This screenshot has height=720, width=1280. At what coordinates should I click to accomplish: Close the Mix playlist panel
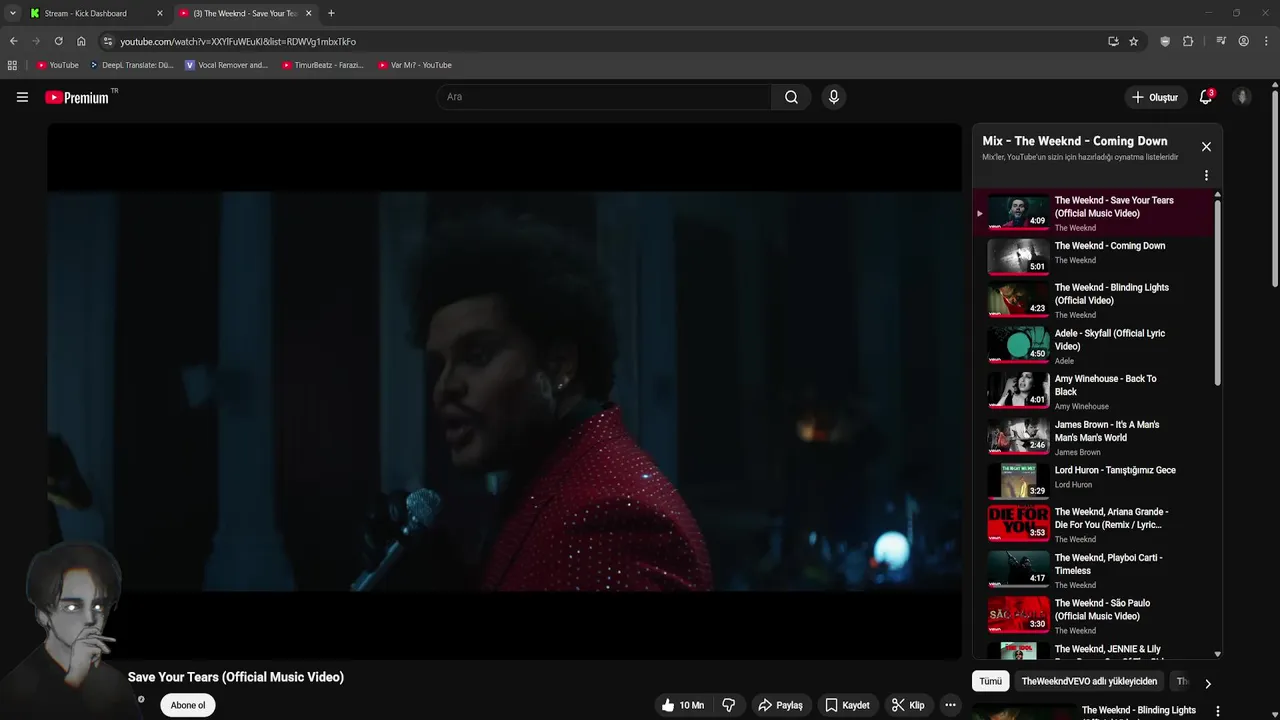(x=1206, y=147)
